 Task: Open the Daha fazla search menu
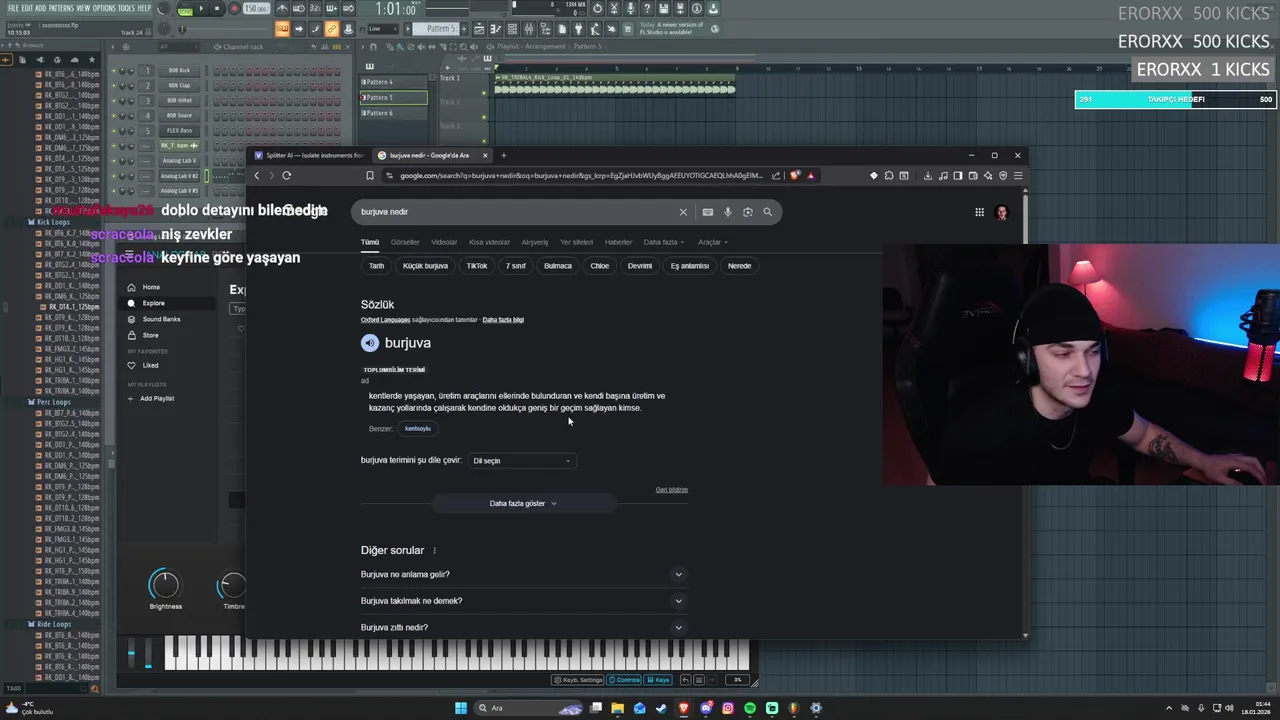[663, 242]
